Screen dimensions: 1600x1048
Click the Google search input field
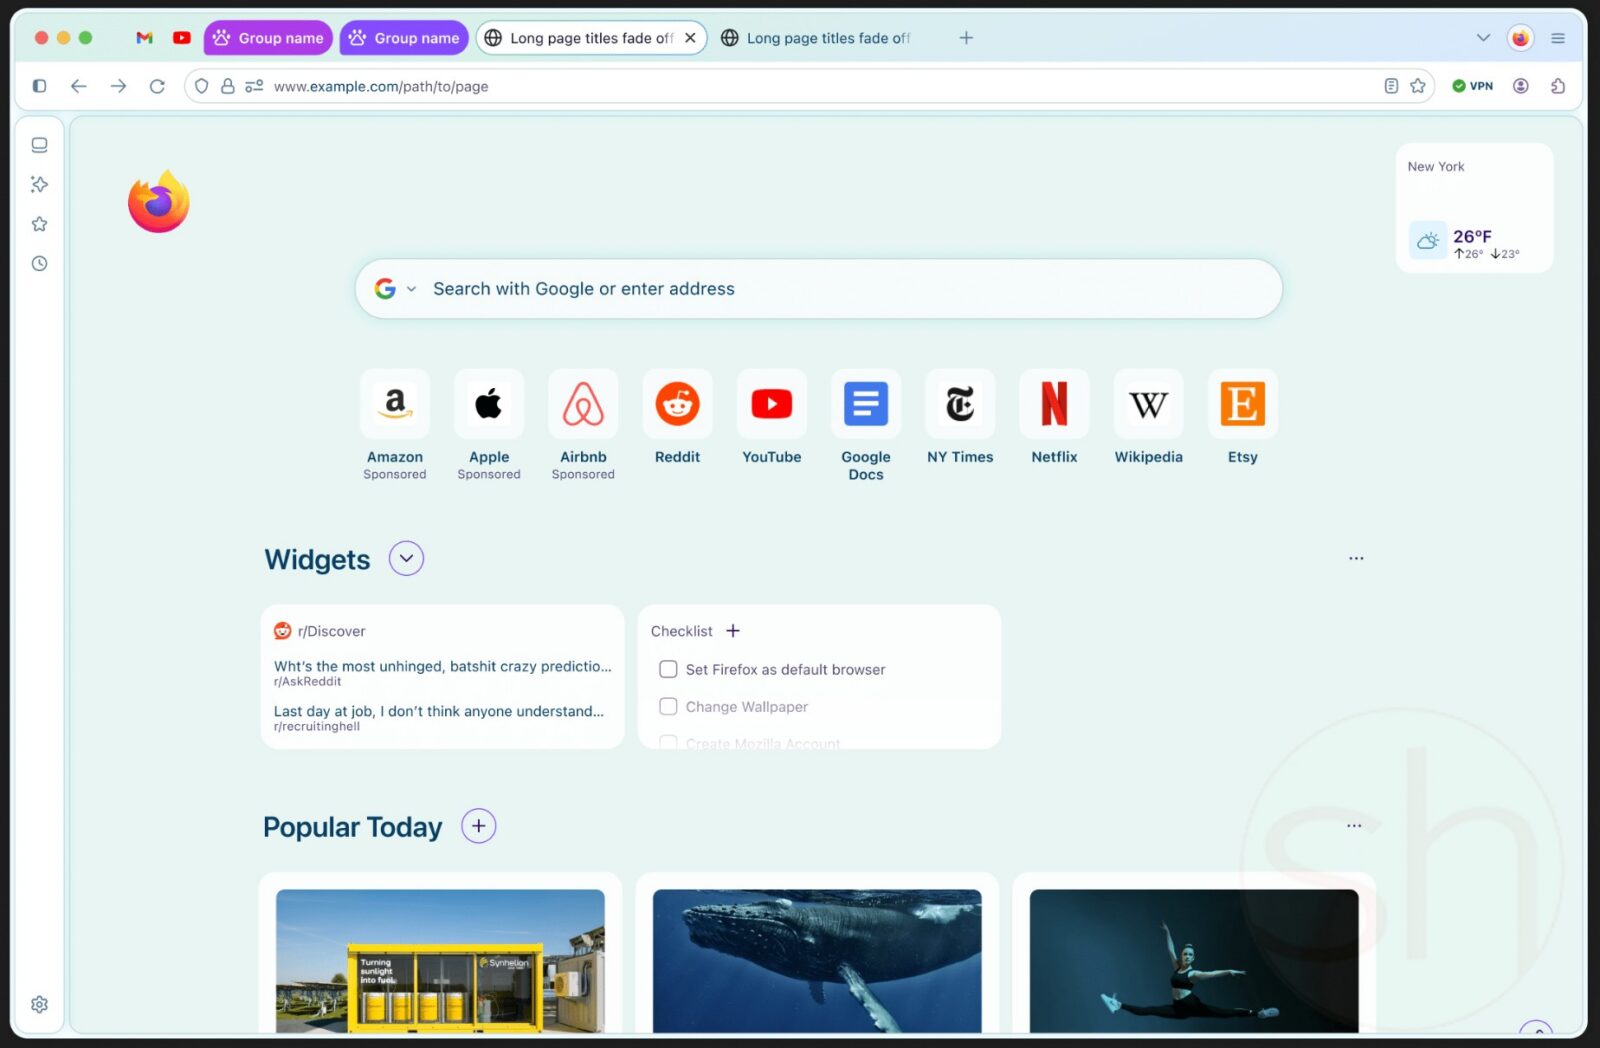840,289
